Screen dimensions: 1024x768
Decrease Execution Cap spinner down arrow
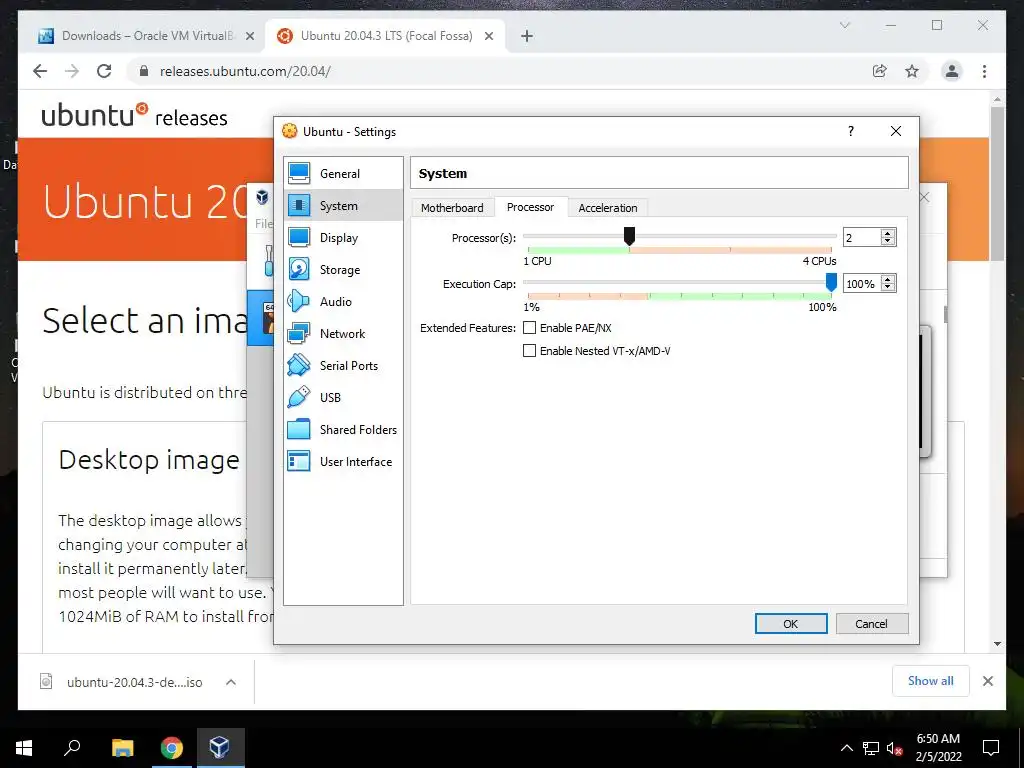point(888,287)
